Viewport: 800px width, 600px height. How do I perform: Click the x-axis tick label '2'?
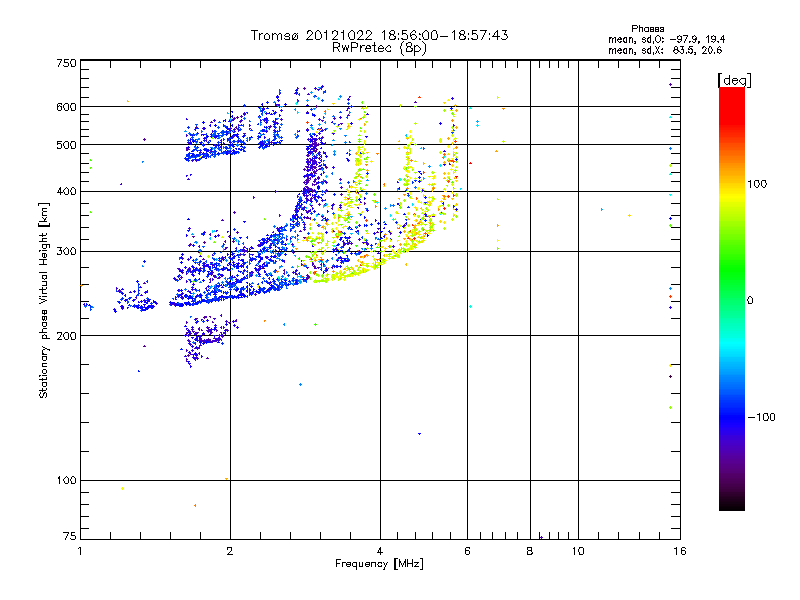tap(230, 551)
